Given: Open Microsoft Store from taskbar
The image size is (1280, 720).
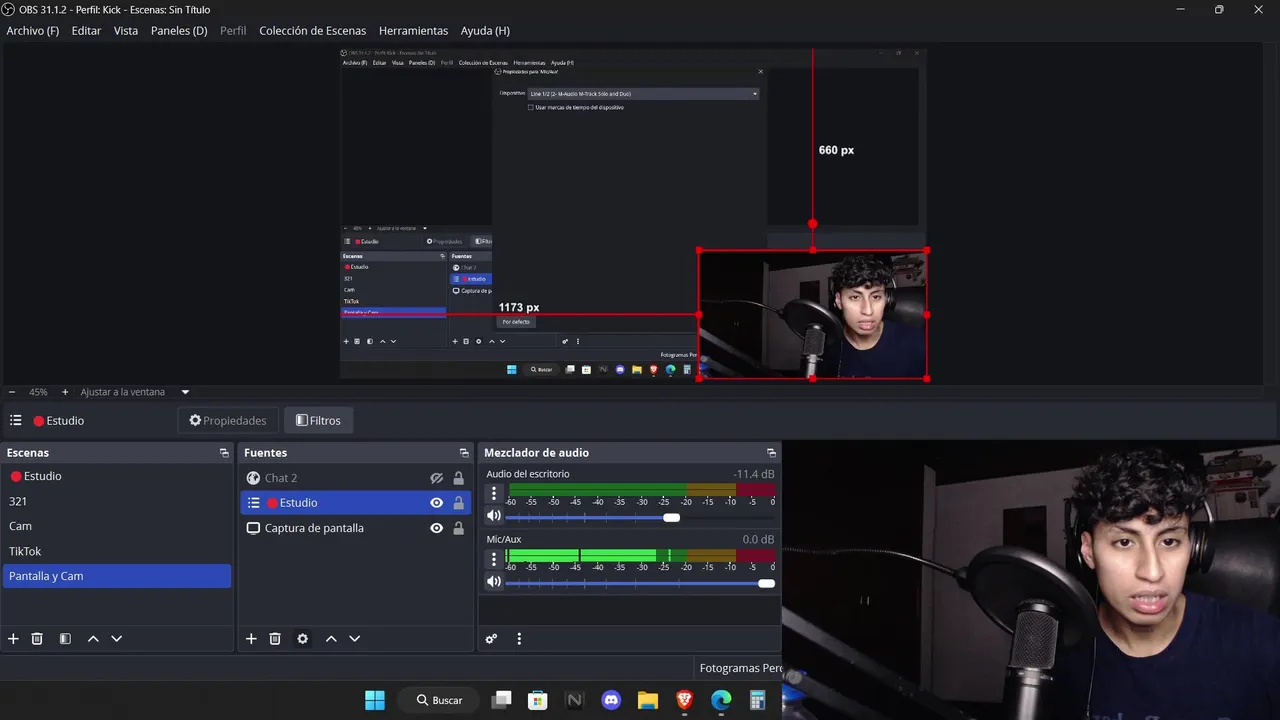Looking at the screenshot, I should [x=538, y=700].
